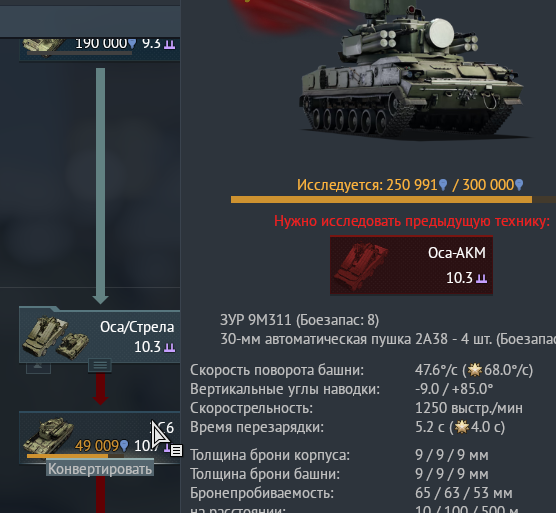The height and width of the screenshot is (513, 556).
Task: Click the purple rating icon on Оса/Стрела card
Action: tap(170, 347)
